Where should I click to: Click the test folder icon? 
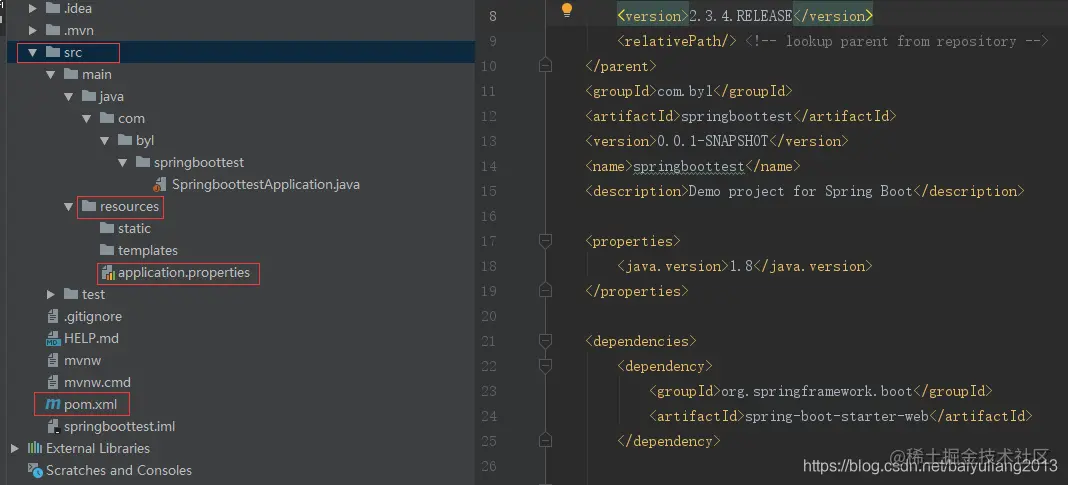pyautogui.click(x=71, y=294)
